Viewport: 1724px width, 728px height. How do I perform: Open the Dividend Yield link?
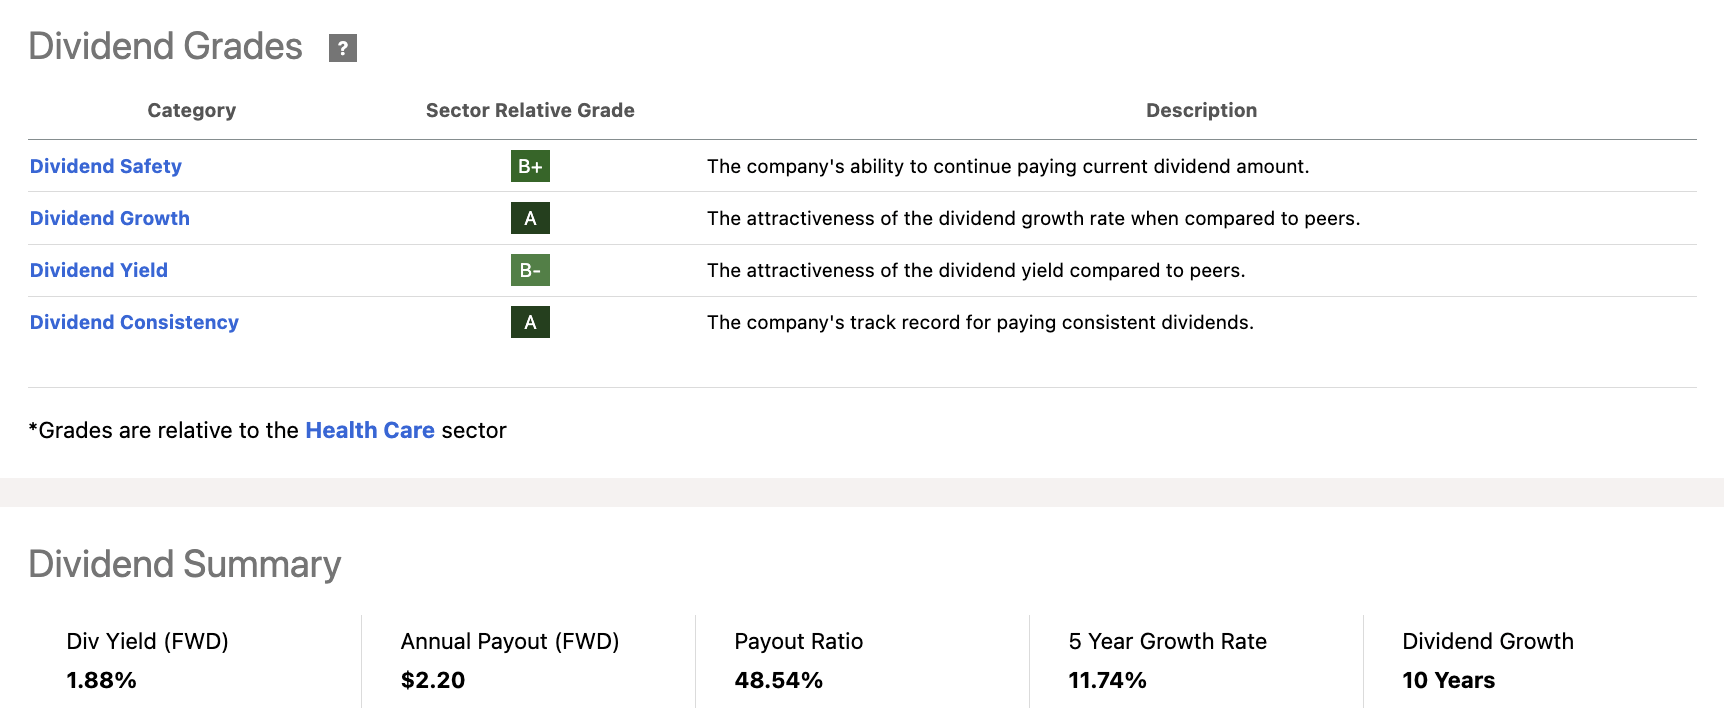(99, 270)
